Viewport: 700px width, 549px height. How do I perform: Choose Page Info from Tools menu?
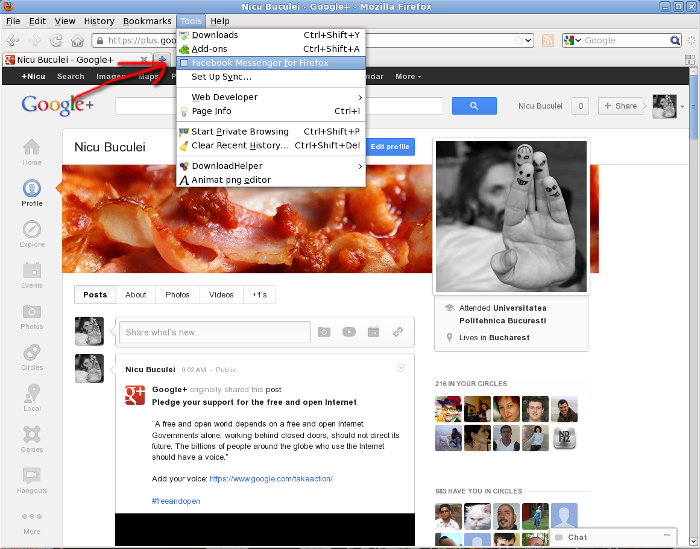click(x=271, y=111)
